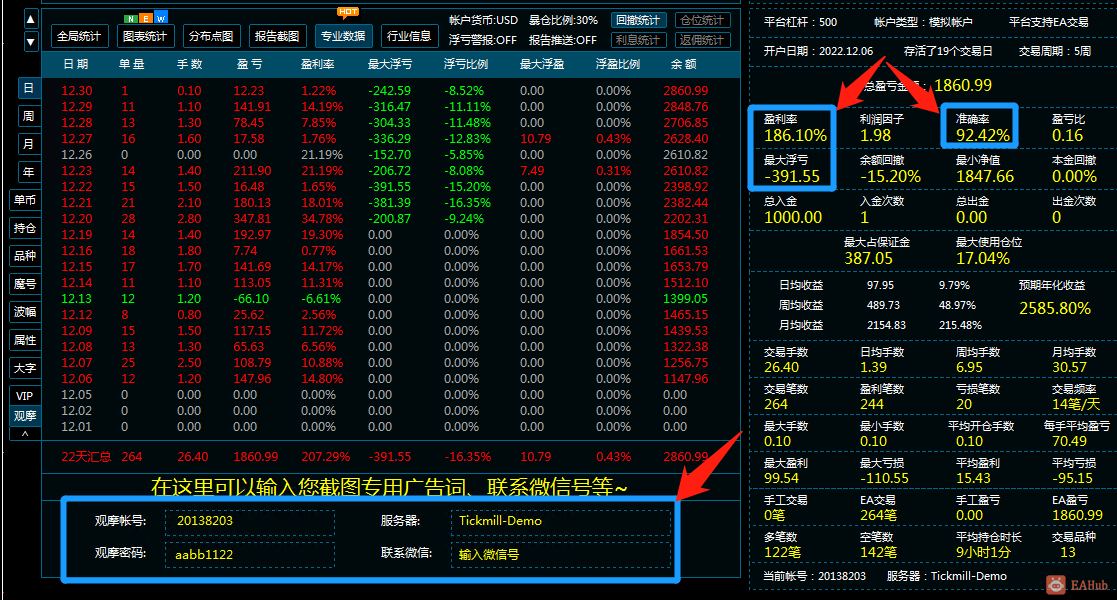Click the 最大浮亏 -391.55 stat
Screen dimensions: 1117x600
(791, 176)
